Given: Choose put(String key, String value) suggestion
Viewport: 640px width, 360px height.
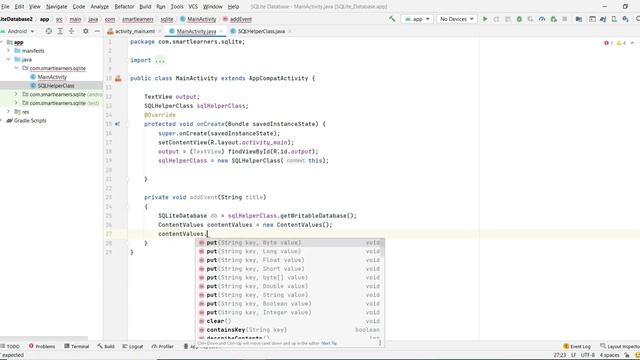Looking at the screenshot, I should pos(290,295).
